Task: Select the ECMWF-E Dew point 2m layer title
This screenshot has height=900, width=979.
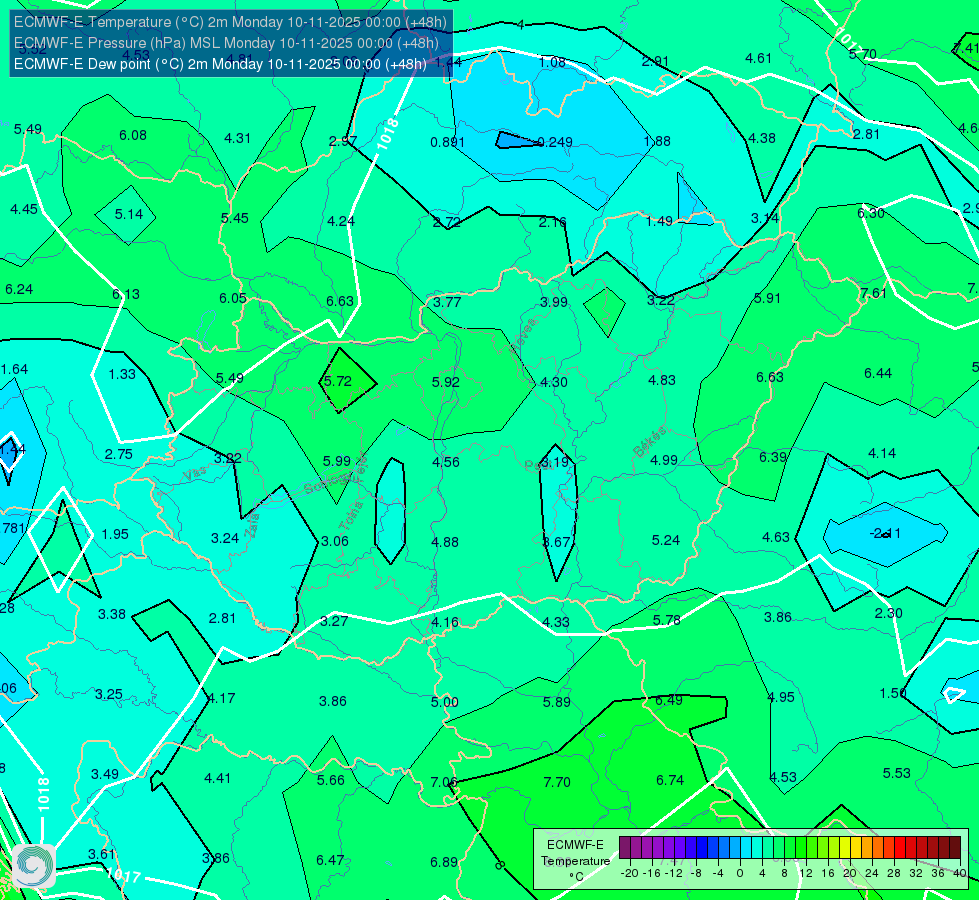Action: point(220,64)
